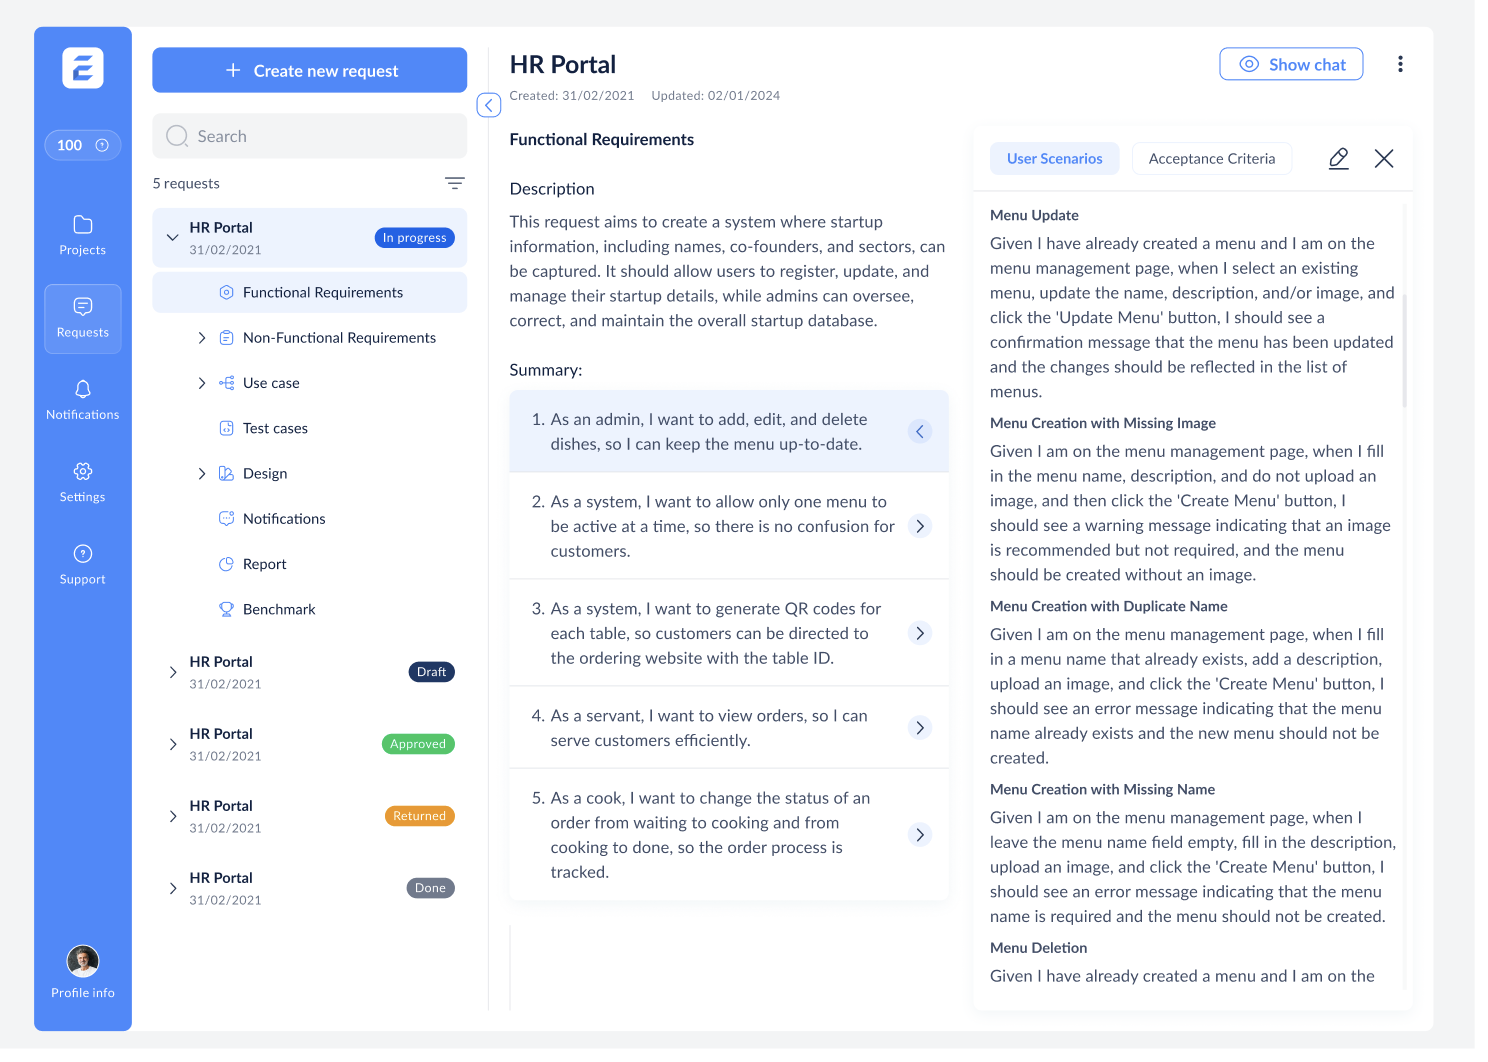Image resolution: width=1488 pixels, height=1062 pixels.
Task: Click Non-Functional Requirements document icon
Action: (227, 338)
